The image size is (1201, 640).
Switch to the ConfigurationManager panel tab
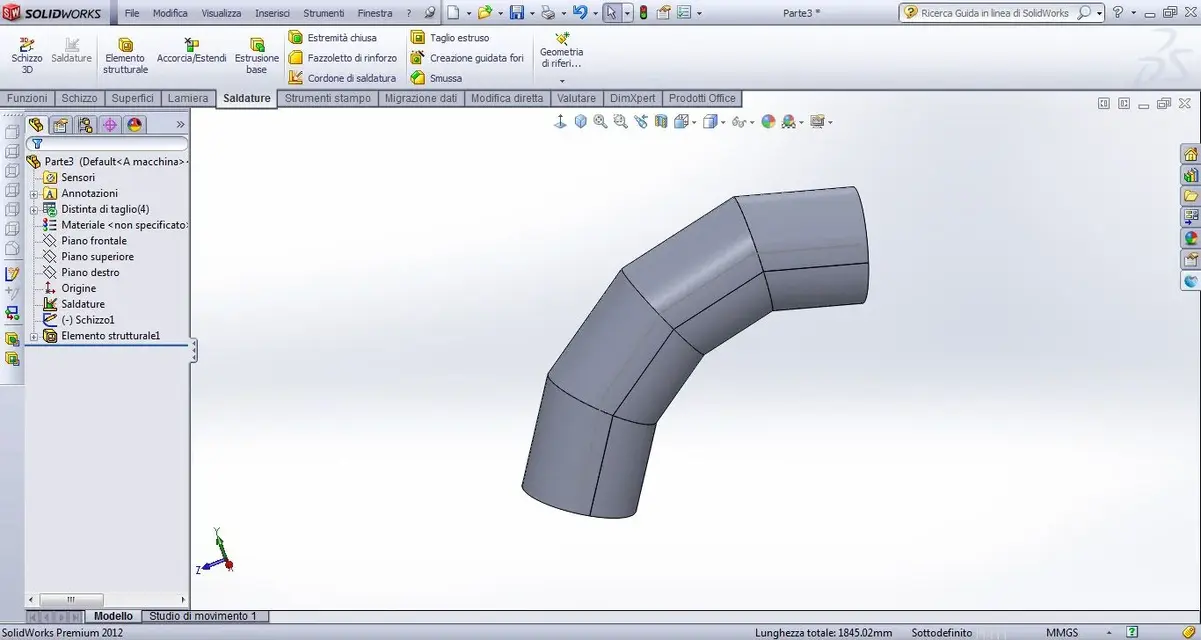[x=85, y=125]
